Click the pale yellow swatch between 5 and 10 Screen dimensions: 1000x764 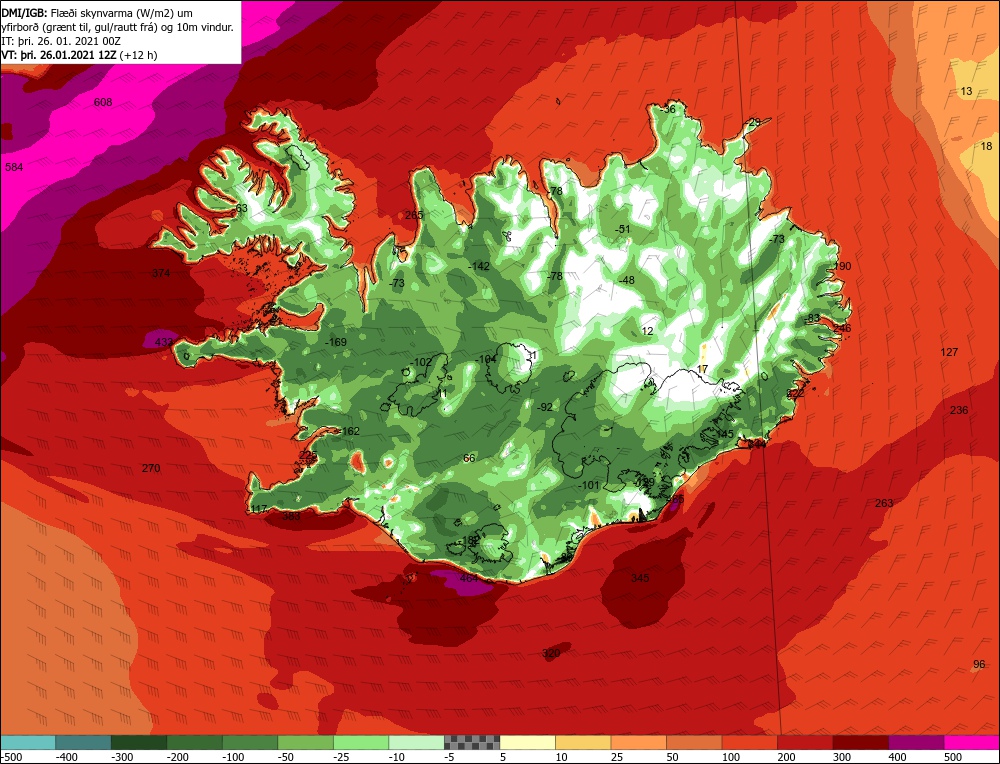(528, 742)
